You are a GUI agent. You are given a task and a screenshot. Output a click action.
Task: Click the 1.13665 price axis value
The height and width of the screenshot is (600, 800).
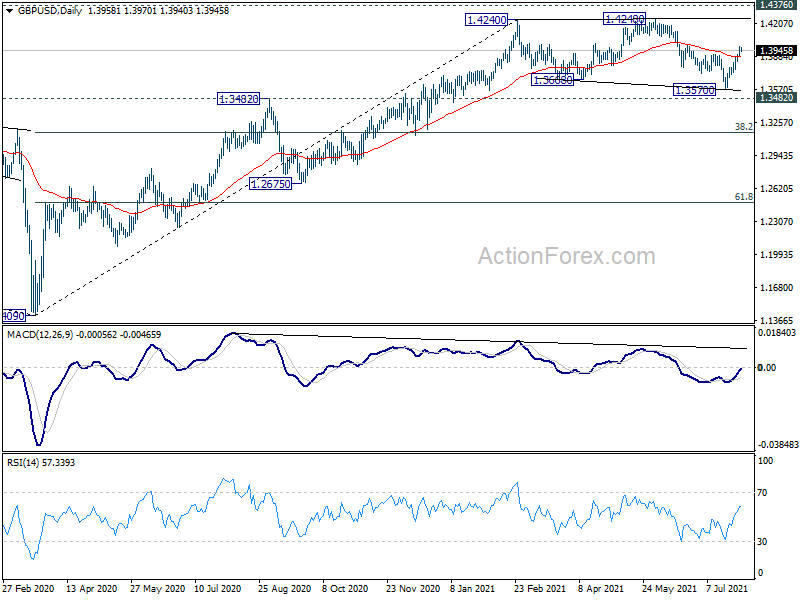click(x=777, y=320)
